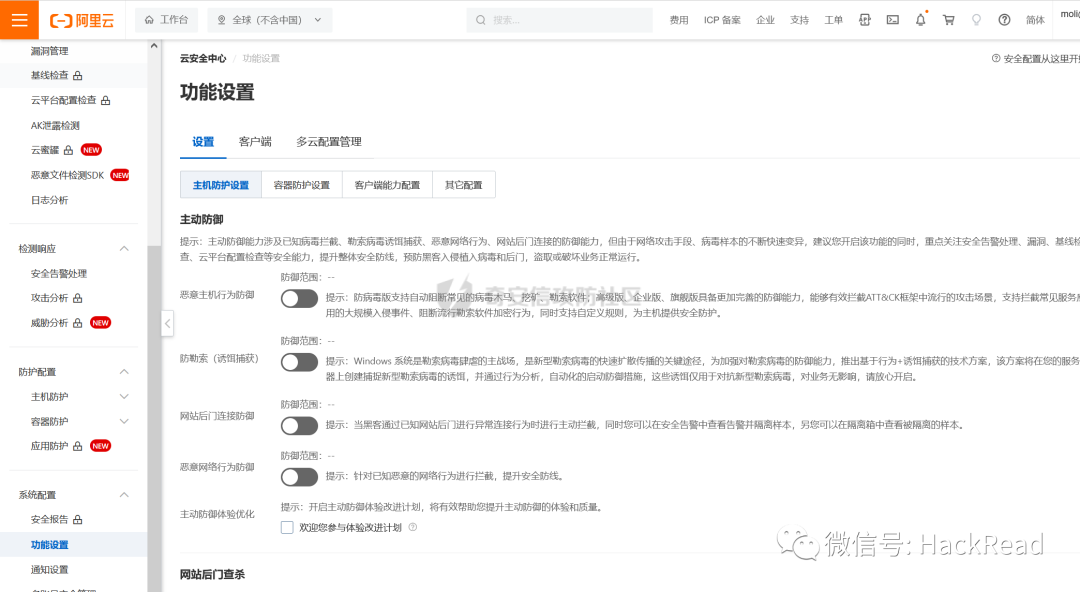Expand the 主机防护 submenu

point(124,397)
